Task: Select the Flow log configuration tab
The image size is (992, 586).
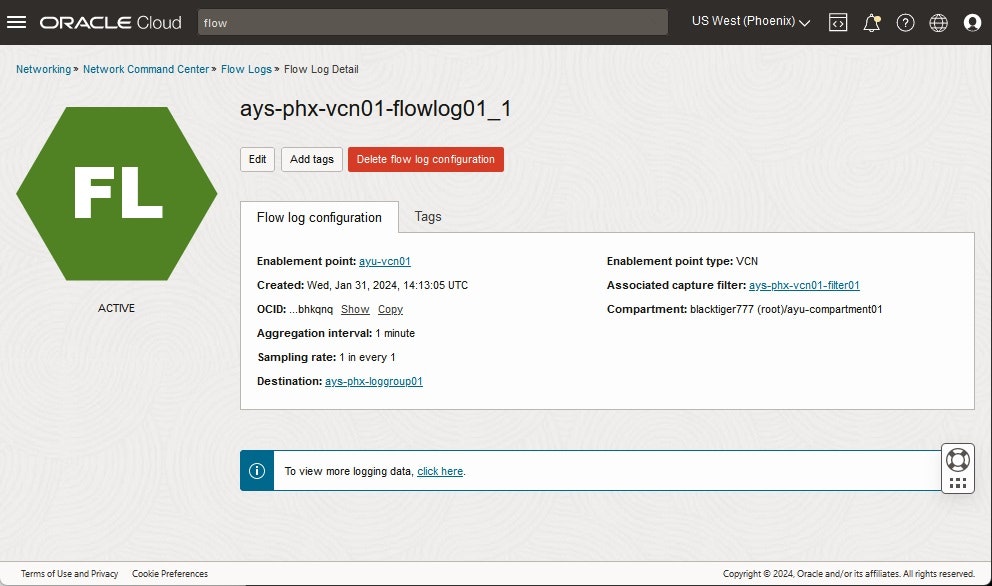Action: [x=319, y=217]
